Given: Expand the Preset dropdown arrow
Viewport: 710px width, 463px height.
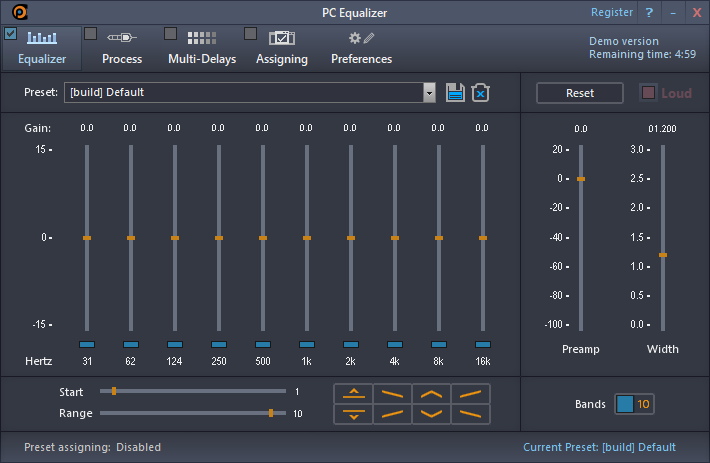Looking at the screenshot, I should 429,93.
